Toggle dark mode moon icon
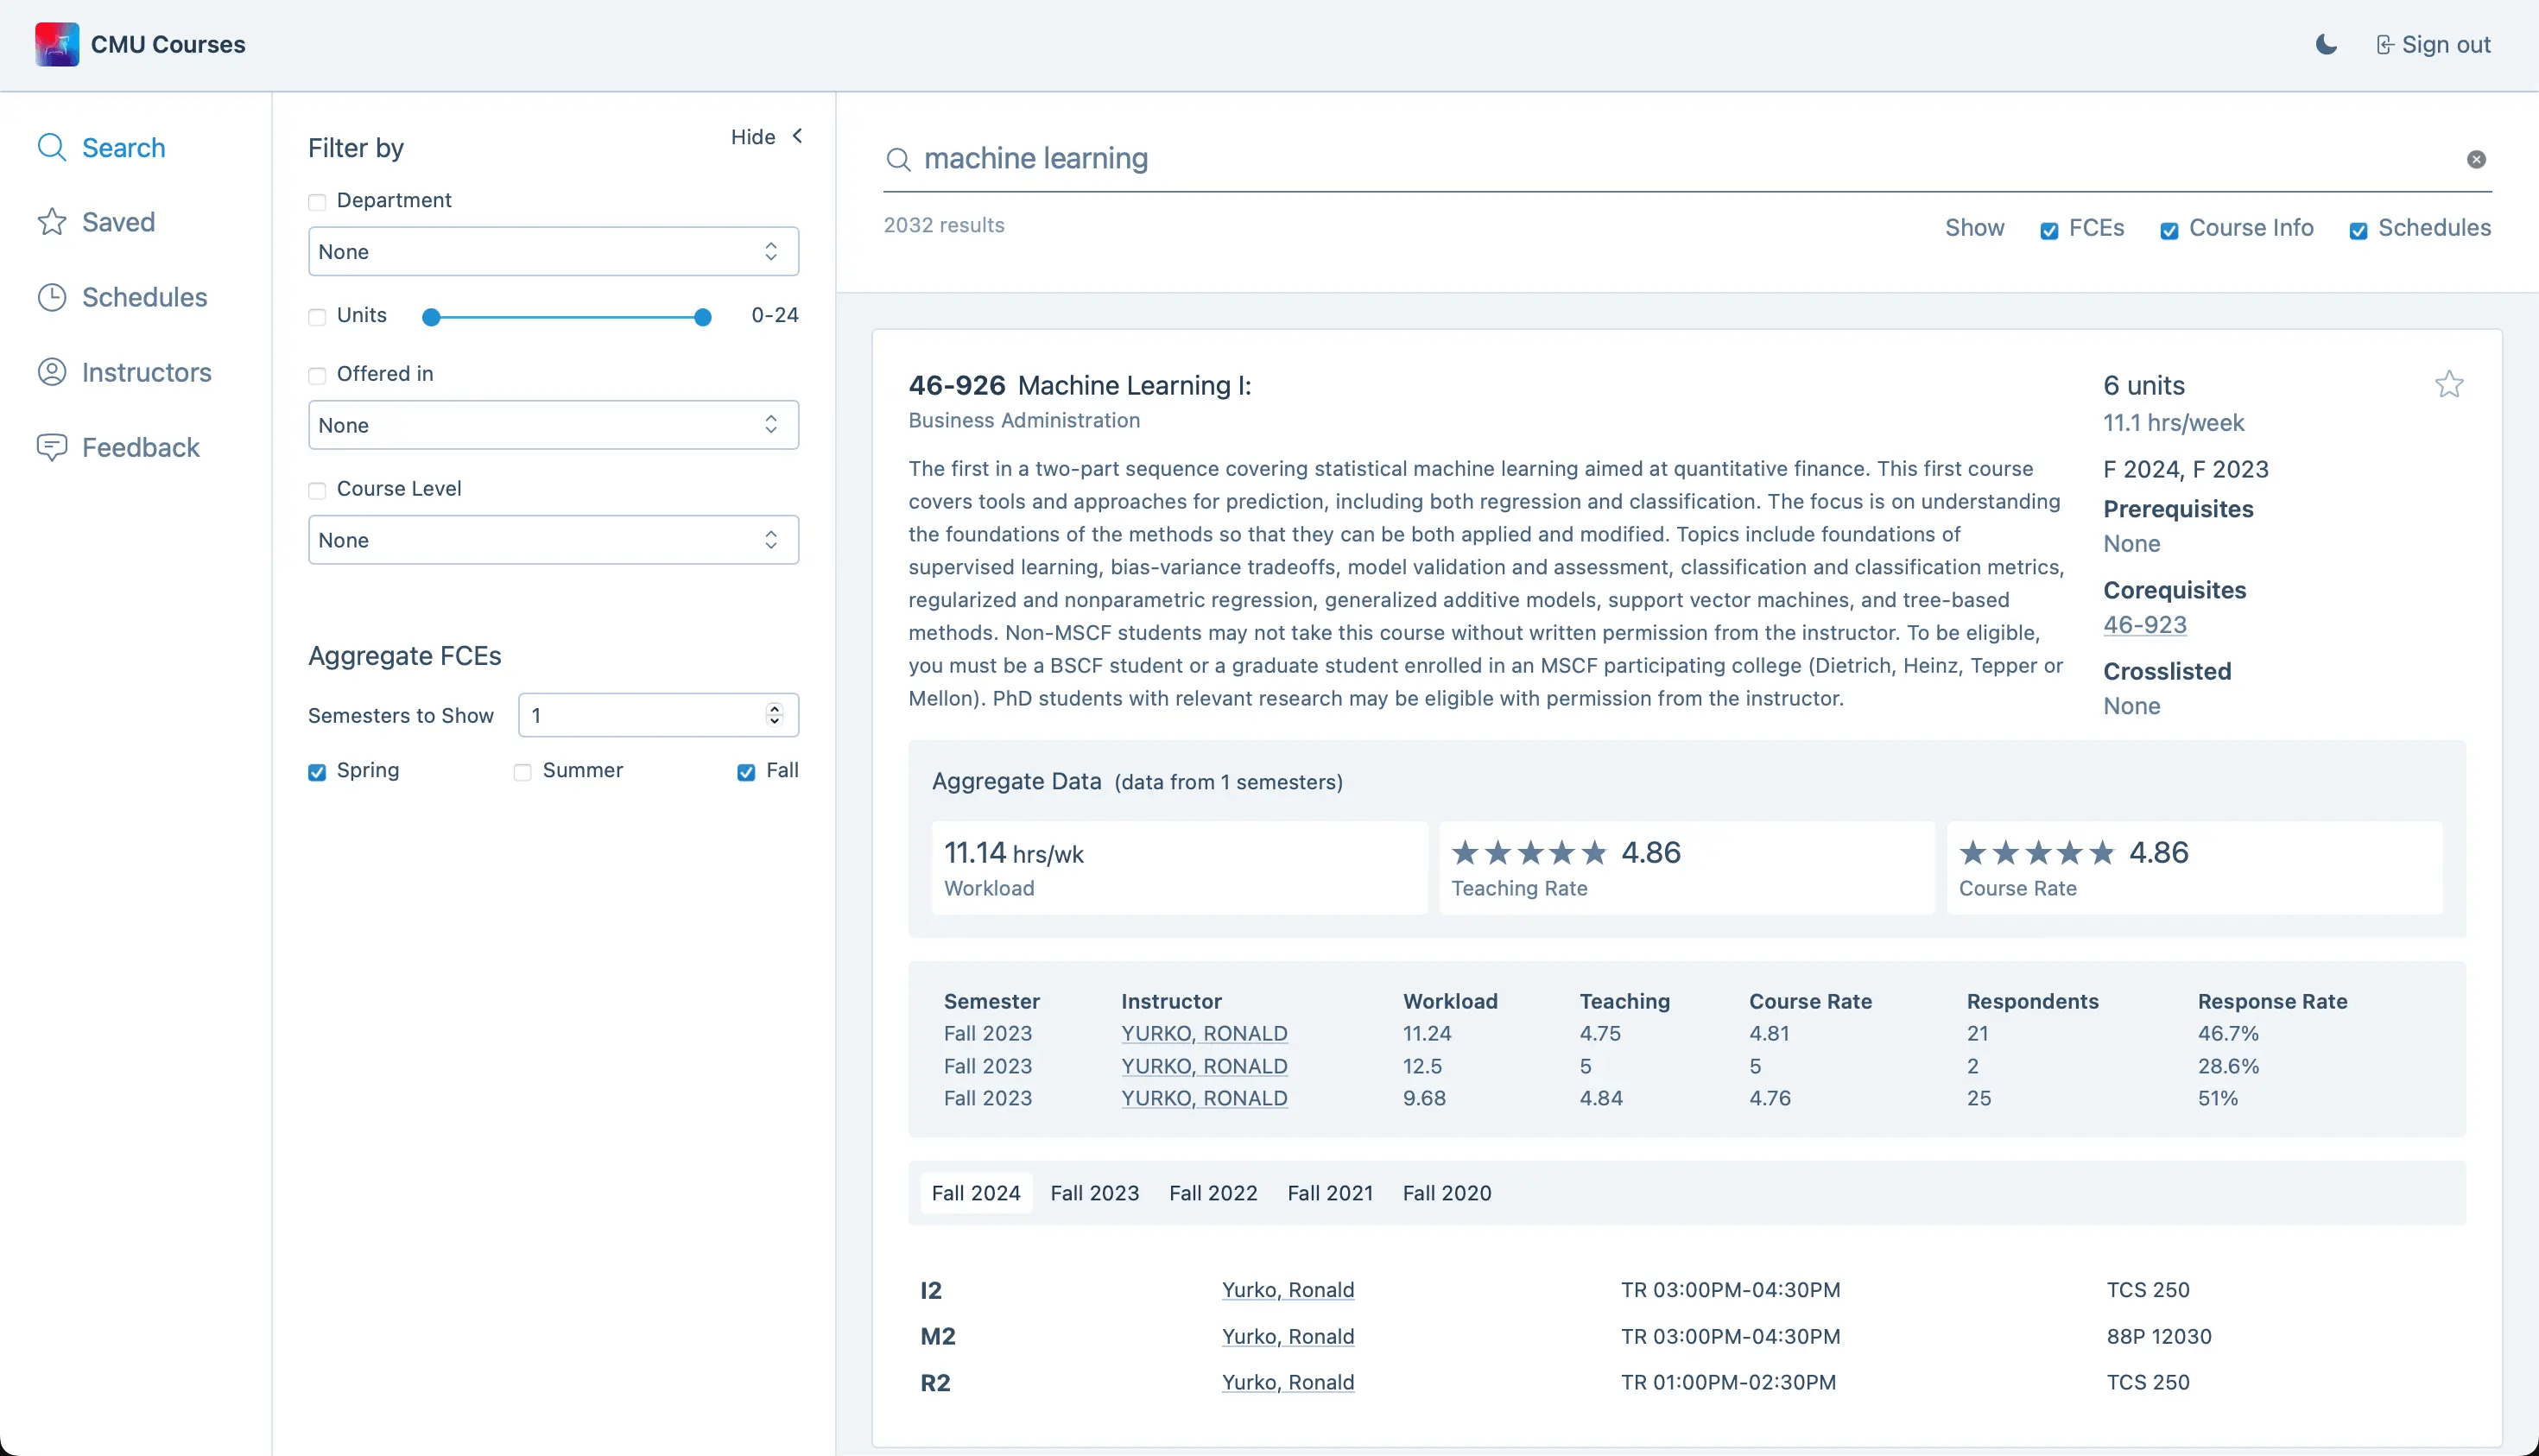The width and height of the screenshot is (2539, 1456). tap(2326, 44)
